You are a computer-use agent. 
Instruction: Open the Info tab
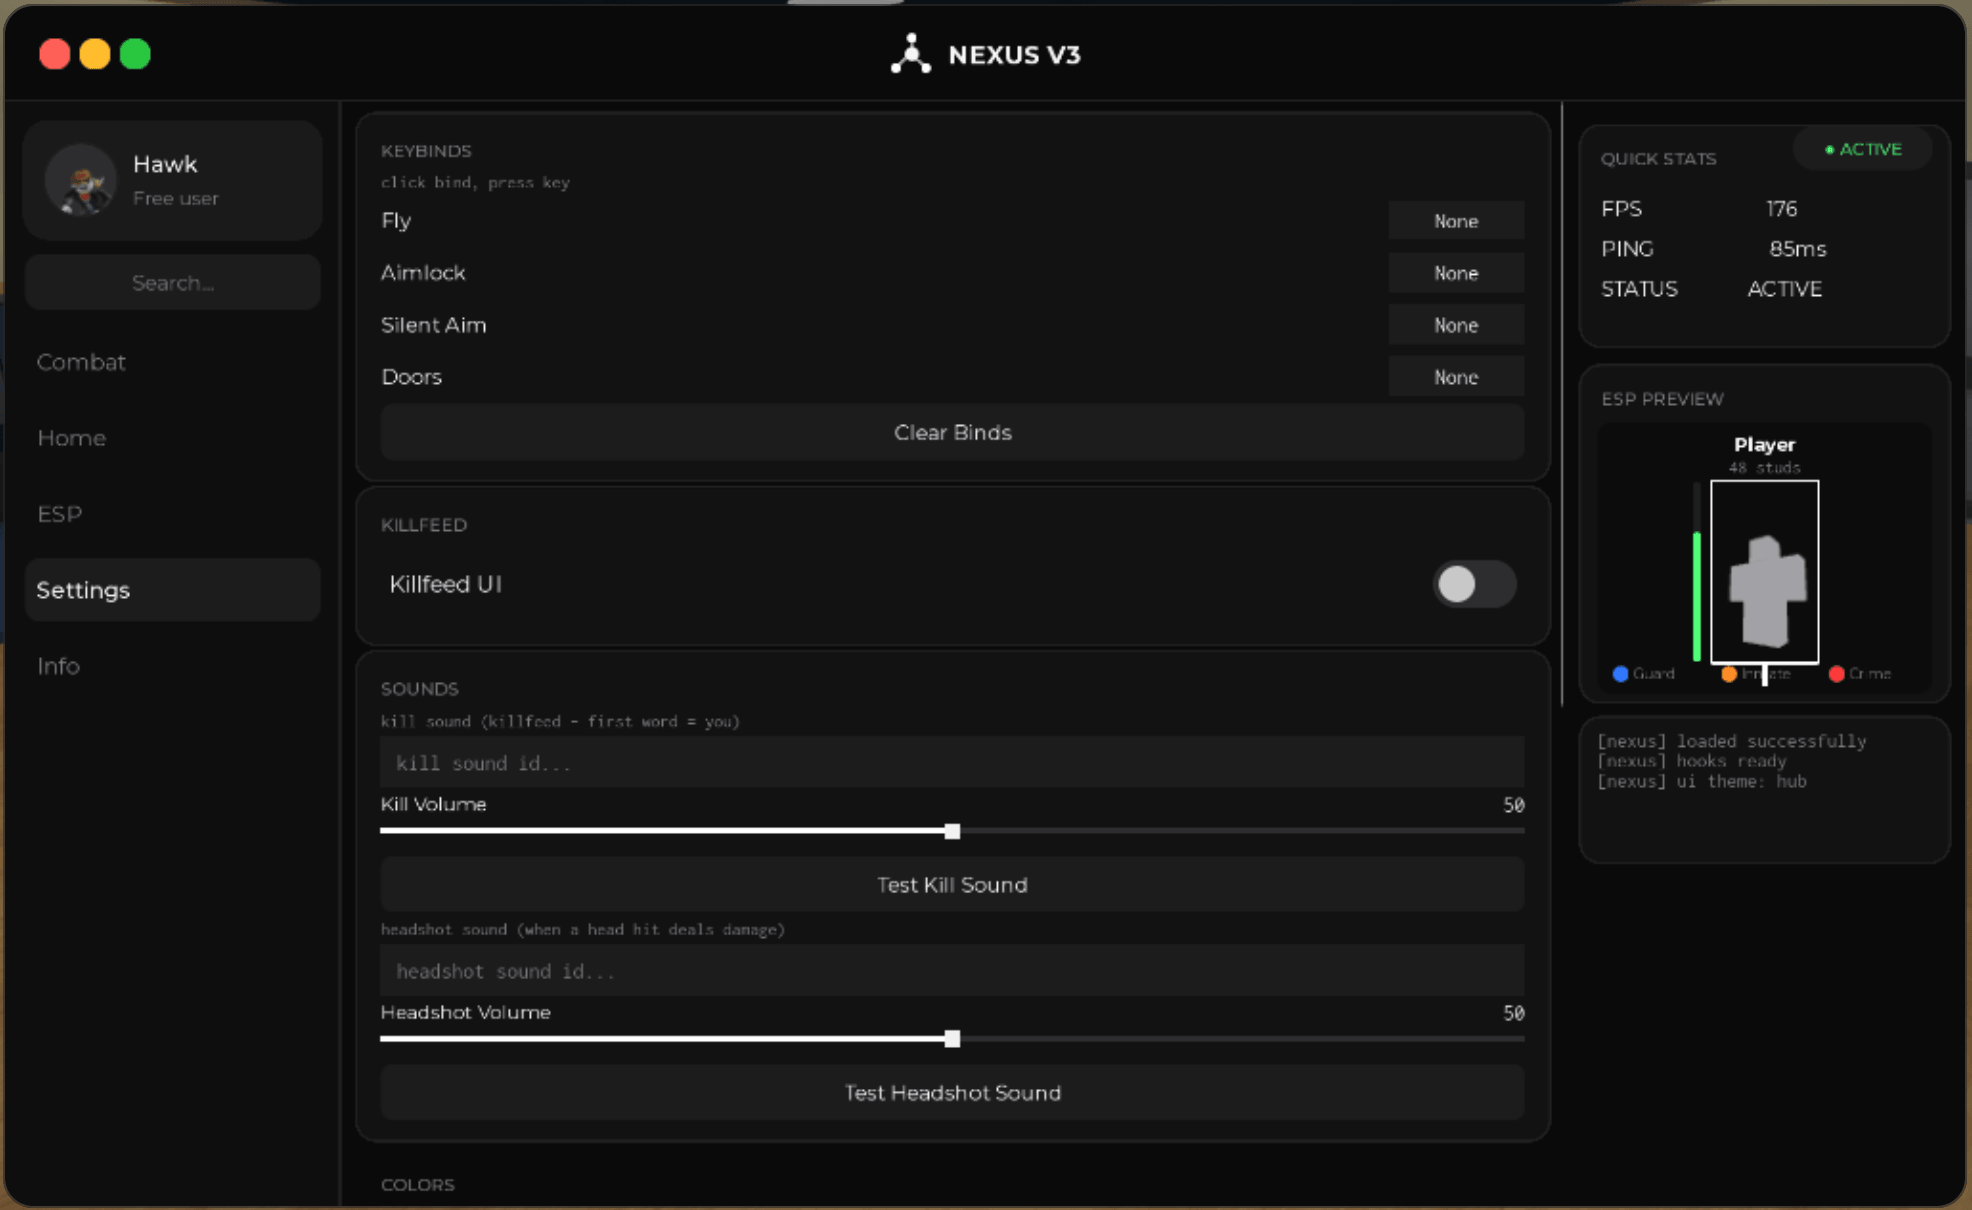(172, 666)
